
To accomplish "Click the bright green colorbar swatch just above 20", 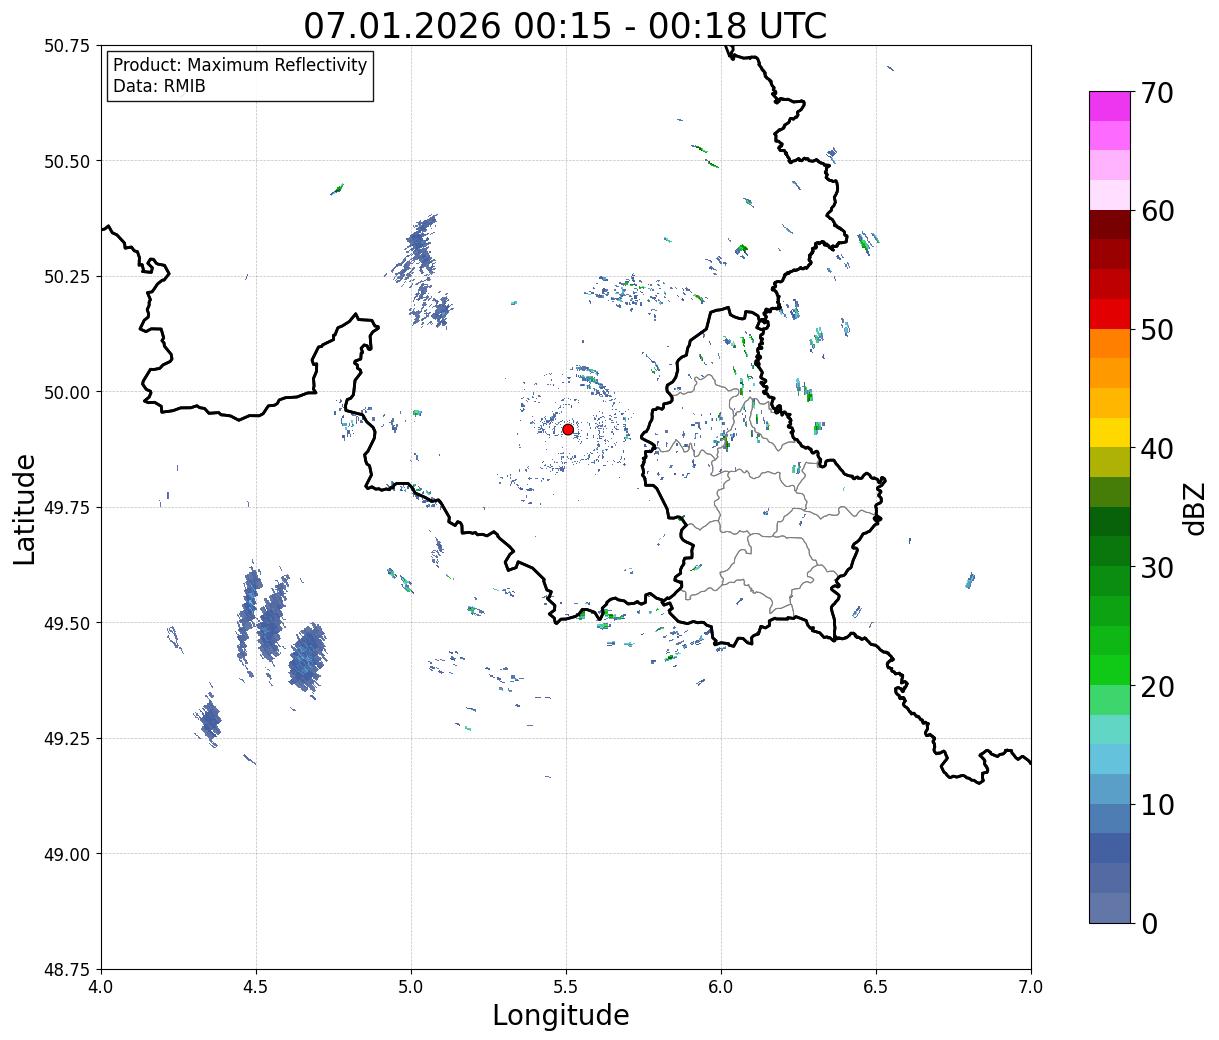I will pyautogui.click(x=1110, y=670).
